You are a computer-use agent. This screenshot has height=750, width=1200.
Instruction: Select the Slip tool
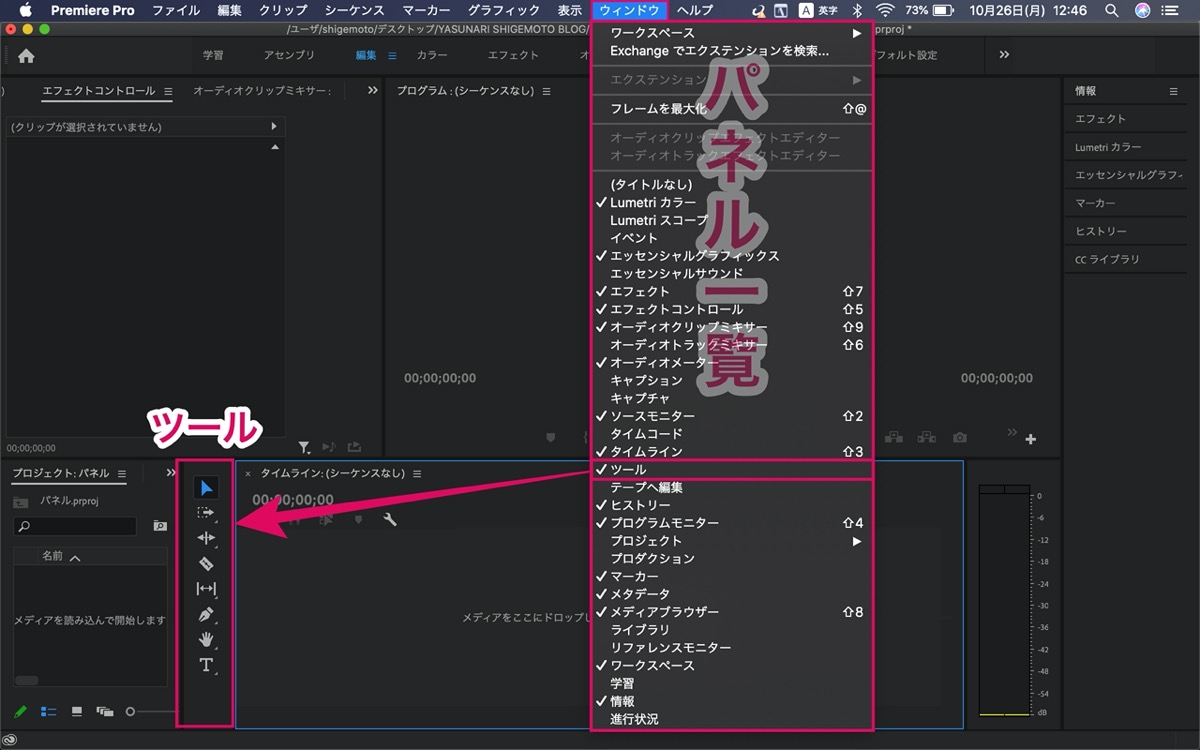click(x=206, y=589)
